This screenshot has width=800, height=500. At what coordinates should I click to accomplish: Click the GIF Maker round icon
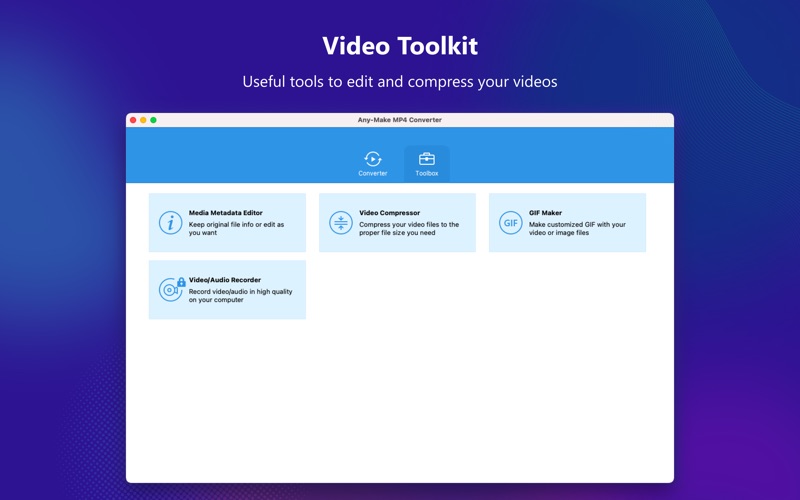pyautogui.click(x=510, y=223)
